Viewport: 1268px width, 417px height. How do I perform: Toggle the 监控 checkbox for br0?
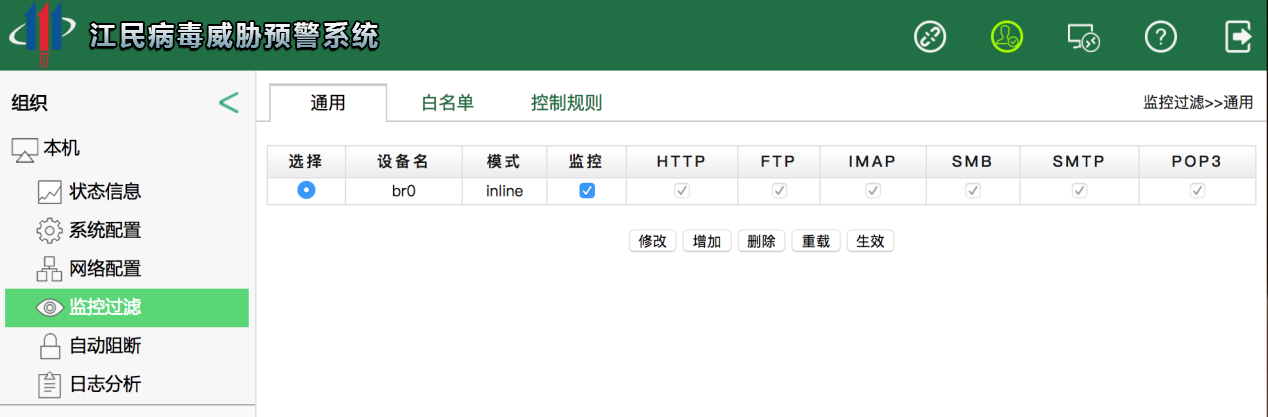tap(587, 190)
